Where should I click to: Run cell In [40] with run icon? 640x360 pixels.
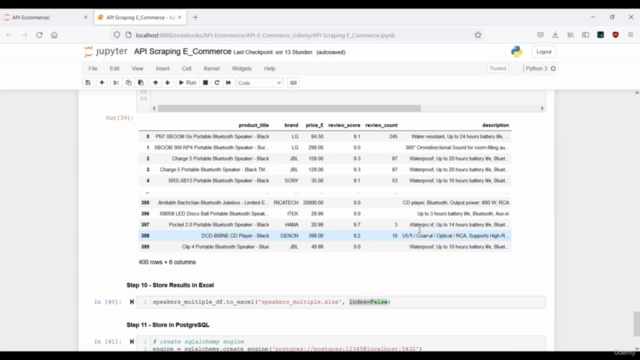tap(132, 302)
